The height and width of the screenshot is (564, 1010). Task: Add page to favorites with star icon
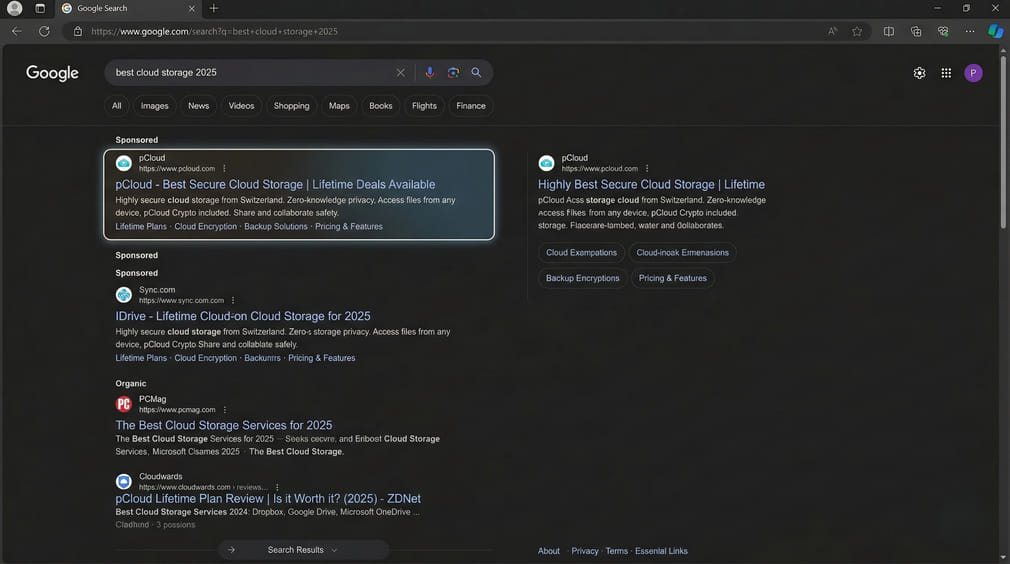tap(857, 31)
